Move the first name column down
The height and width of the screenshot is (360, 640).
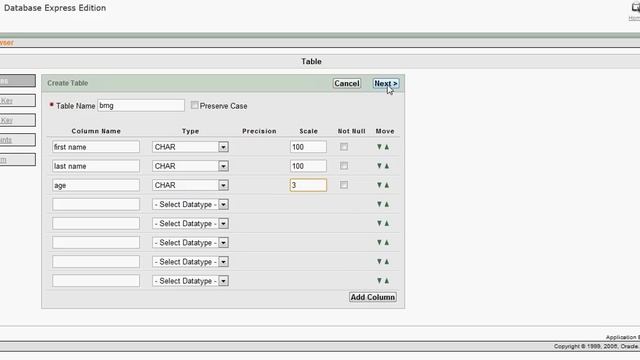pos(379,147)
